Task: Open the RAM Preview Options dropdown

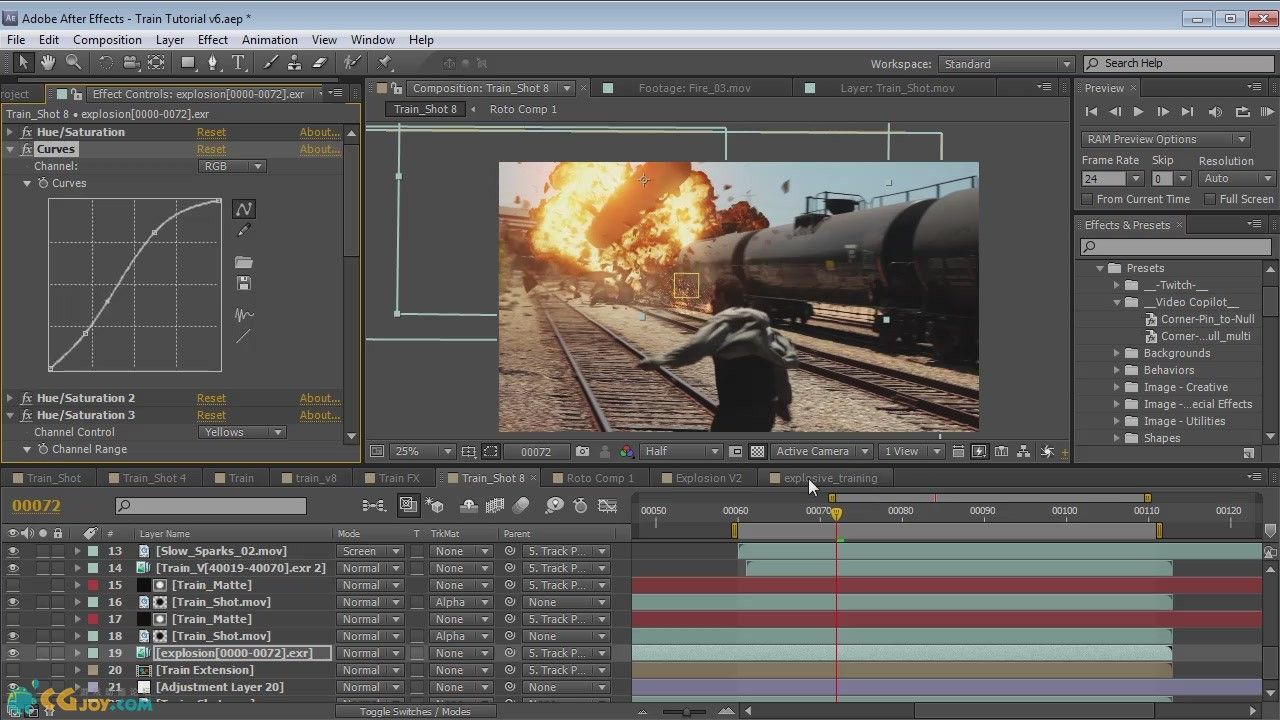Action: (1166, 139)
